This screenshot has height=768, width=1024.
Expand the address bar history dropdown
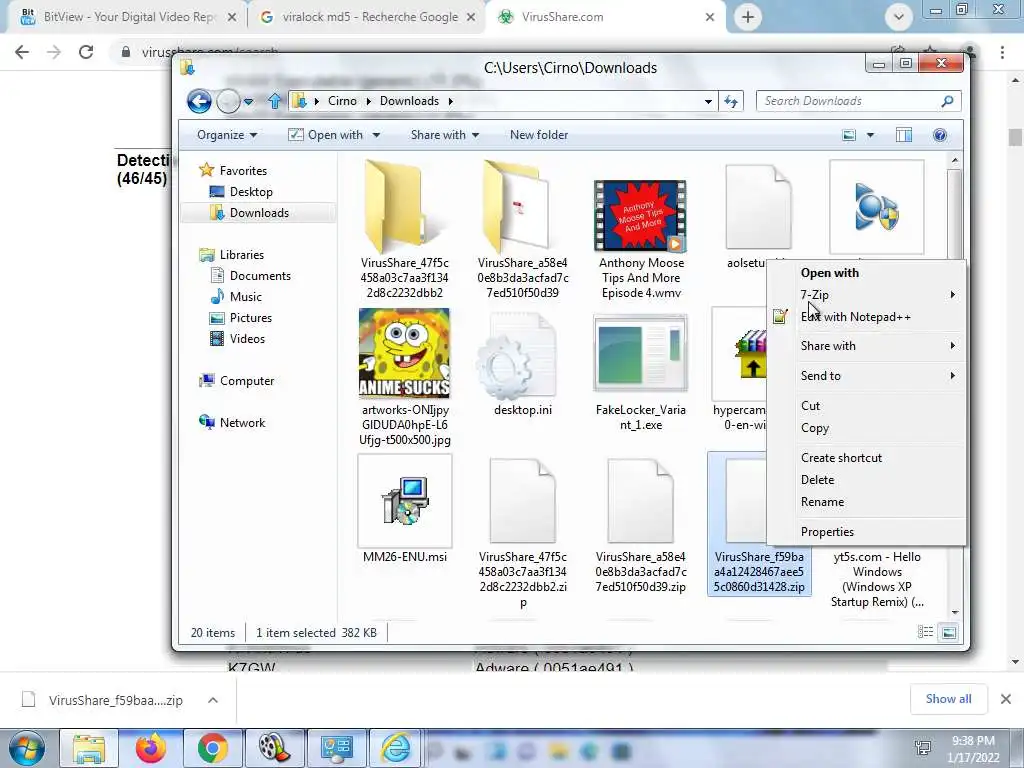(x=708, y=102)
